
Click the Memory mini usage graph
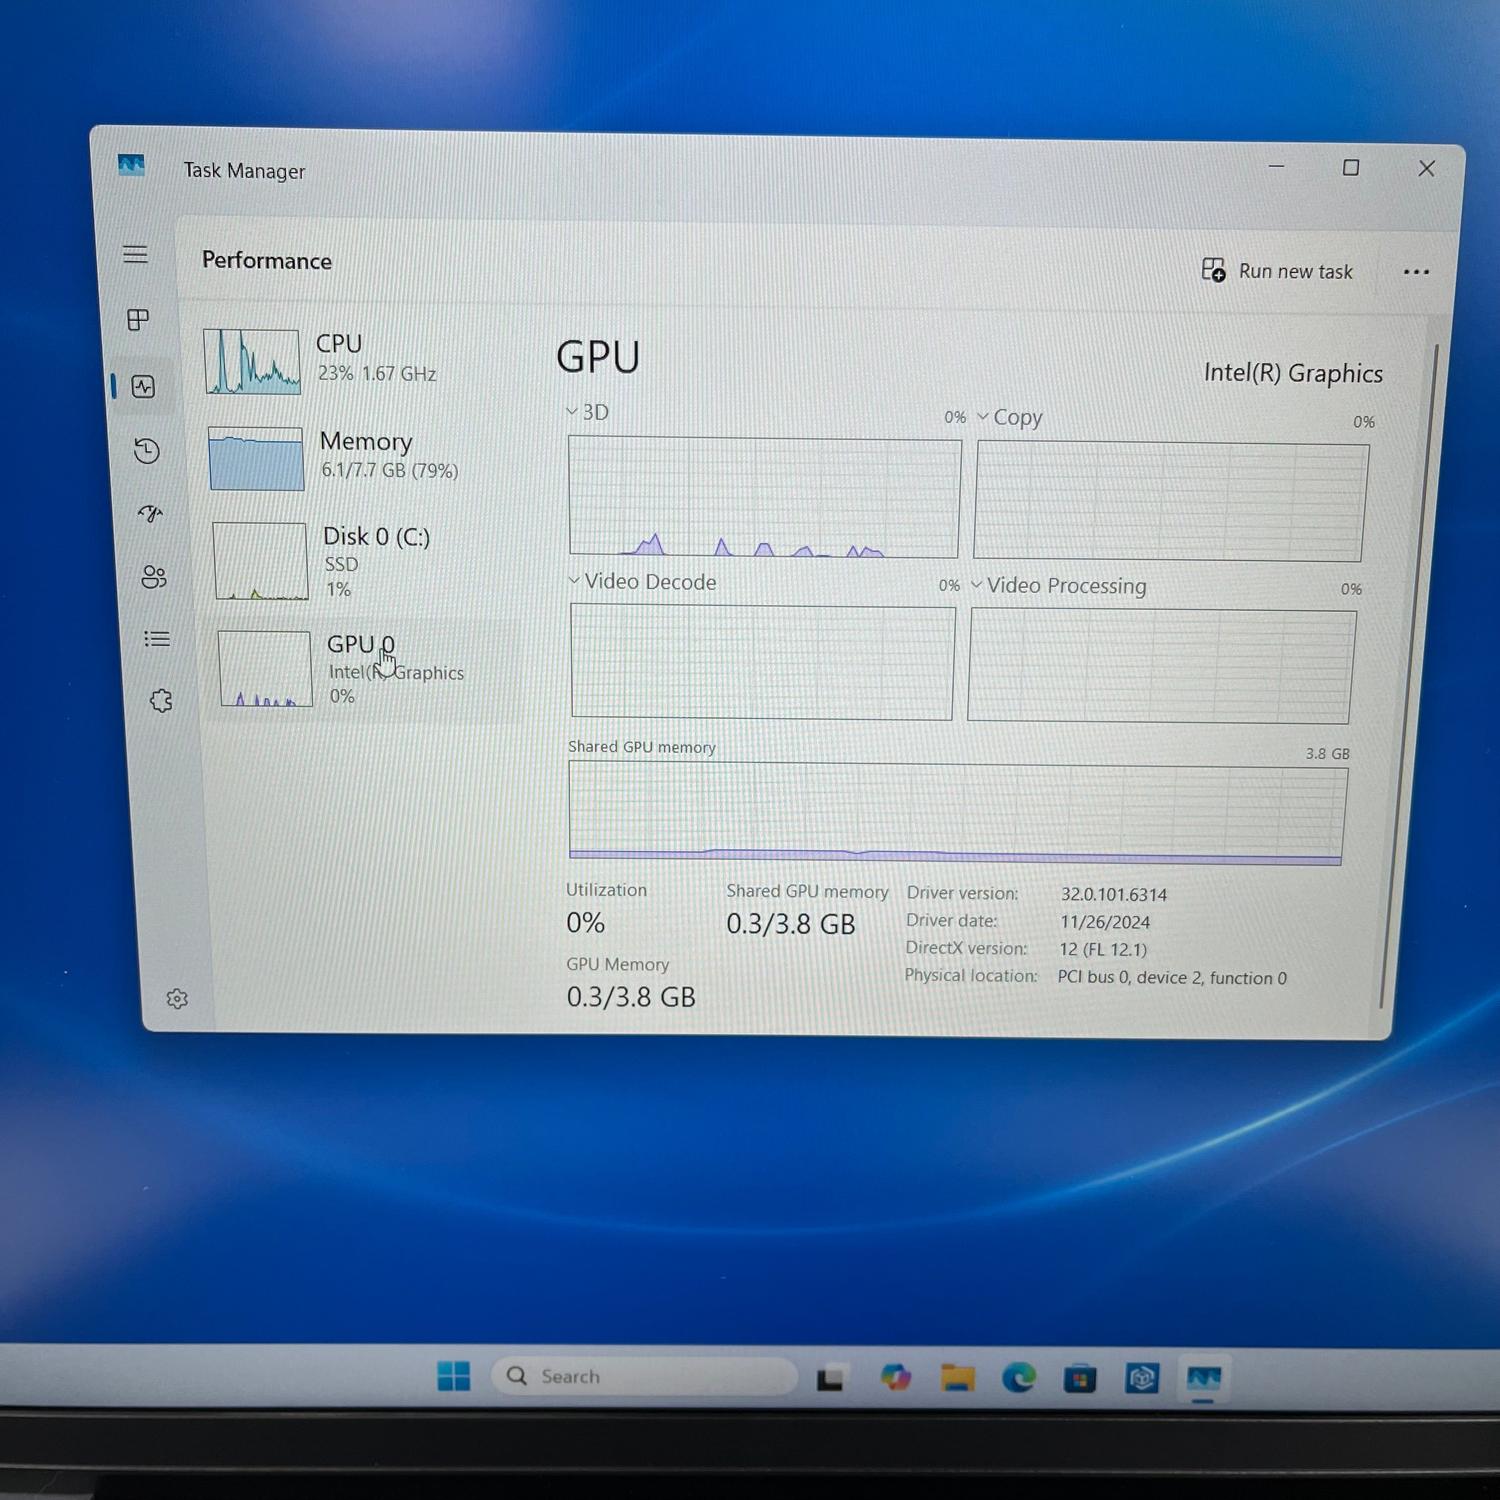pos(256,458)
